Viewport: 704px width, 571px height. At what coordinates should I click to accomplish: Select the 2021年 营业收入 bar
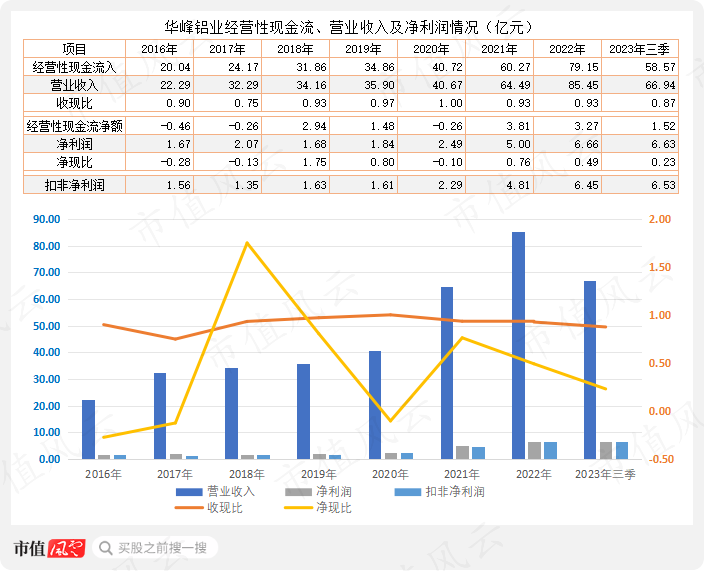[447, 373]
